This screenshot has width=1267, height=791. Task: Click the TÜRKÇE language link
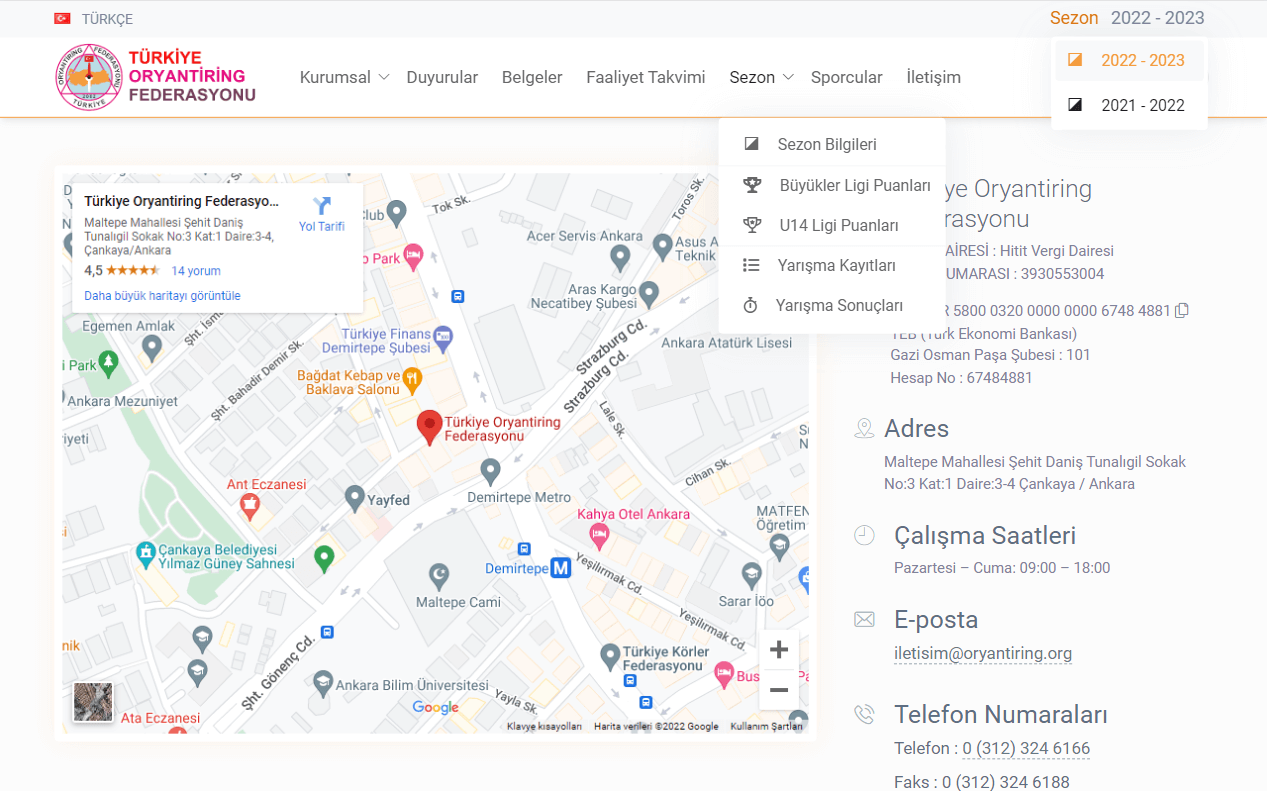click(x=107, y=19)
